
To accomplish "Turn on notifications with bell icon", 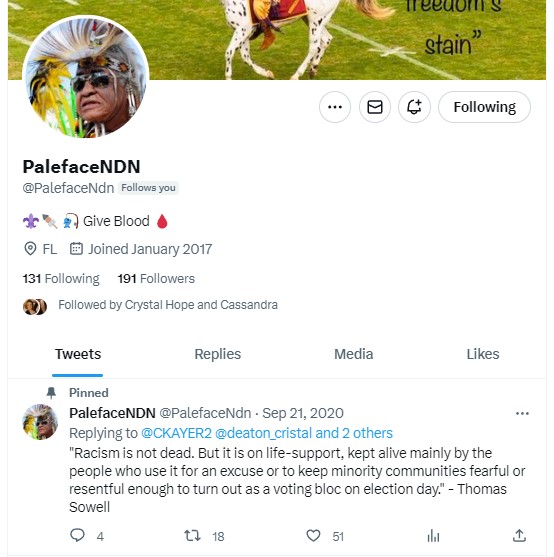I will tap(414, 107).
